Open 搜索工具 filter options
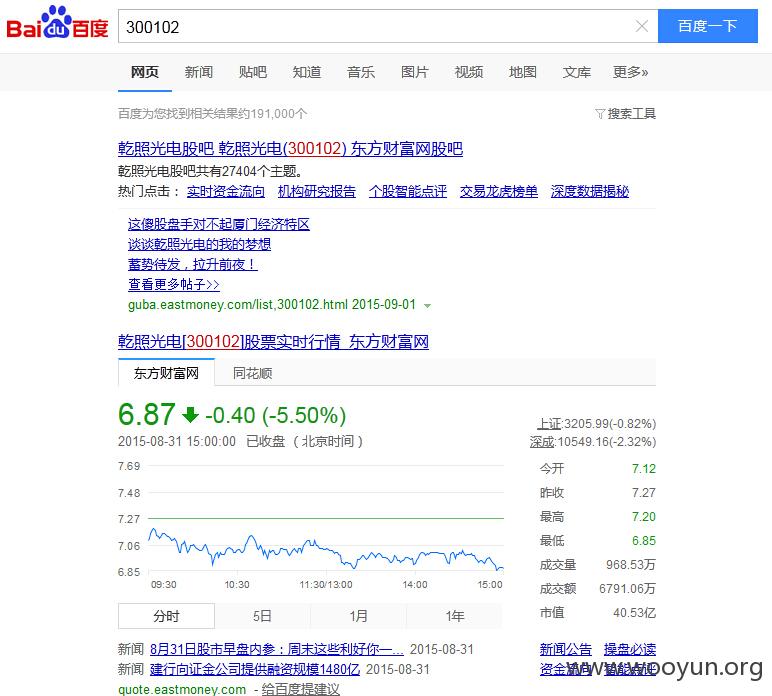The image size is (772, 696). tap(625, 114)
